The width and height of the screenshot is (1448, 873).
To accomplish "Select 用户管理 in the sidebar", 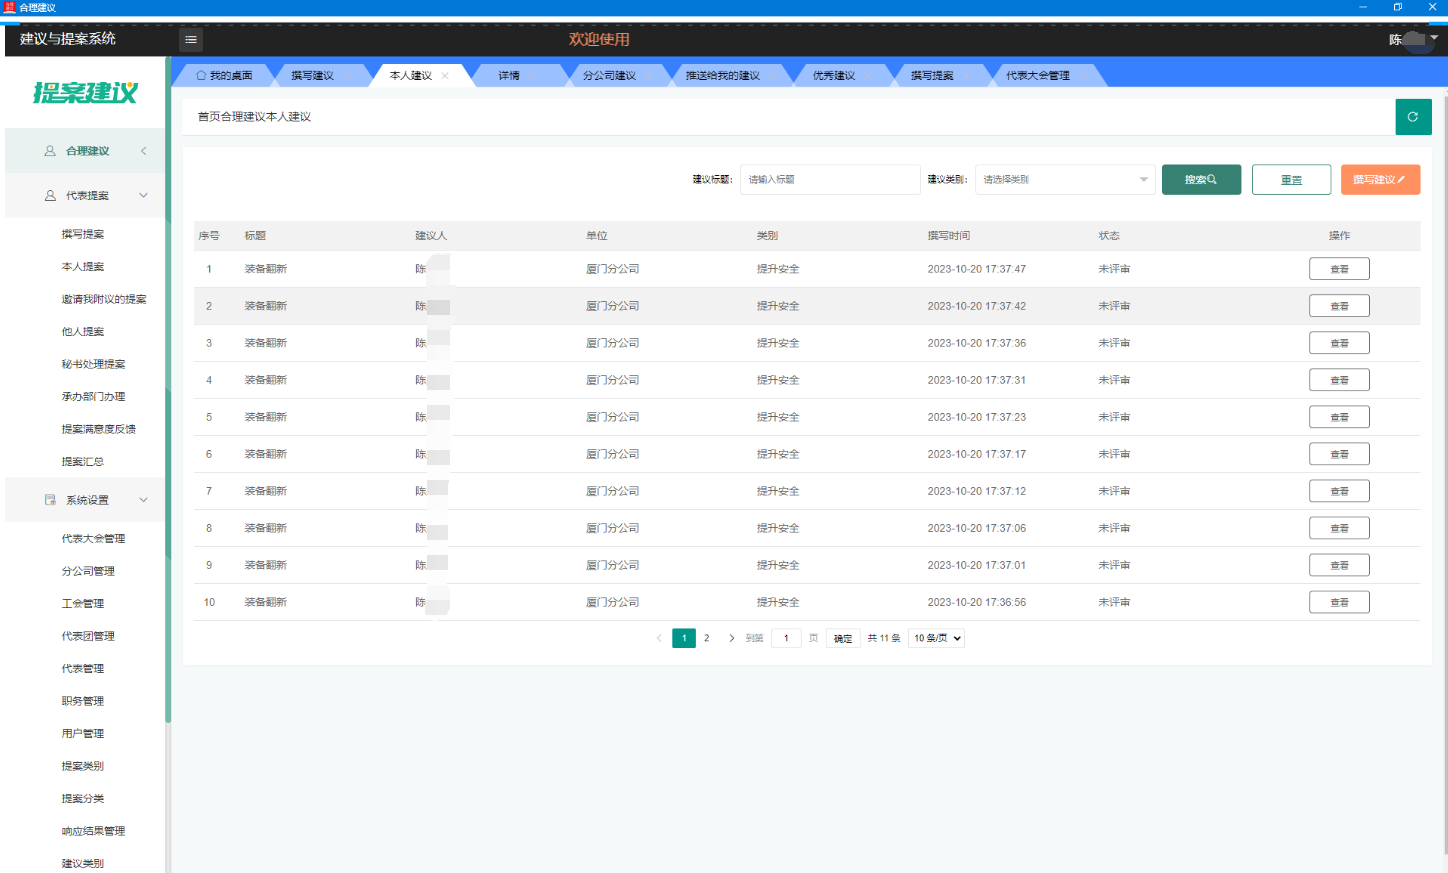I will pyautogui.click(x=83, y=734).
